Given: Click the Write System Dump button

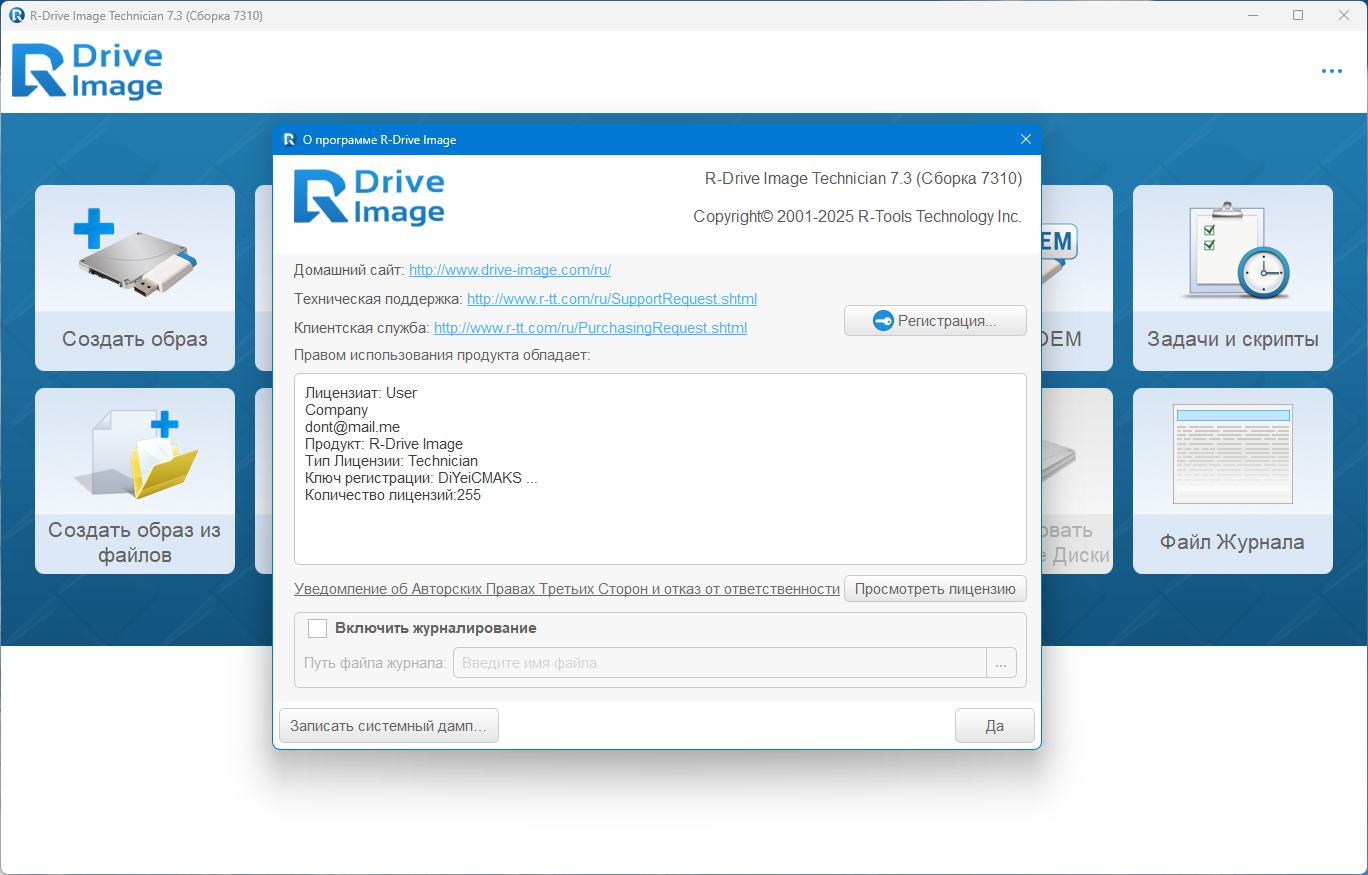Looking at the screenshot, I should click(388, 726).
